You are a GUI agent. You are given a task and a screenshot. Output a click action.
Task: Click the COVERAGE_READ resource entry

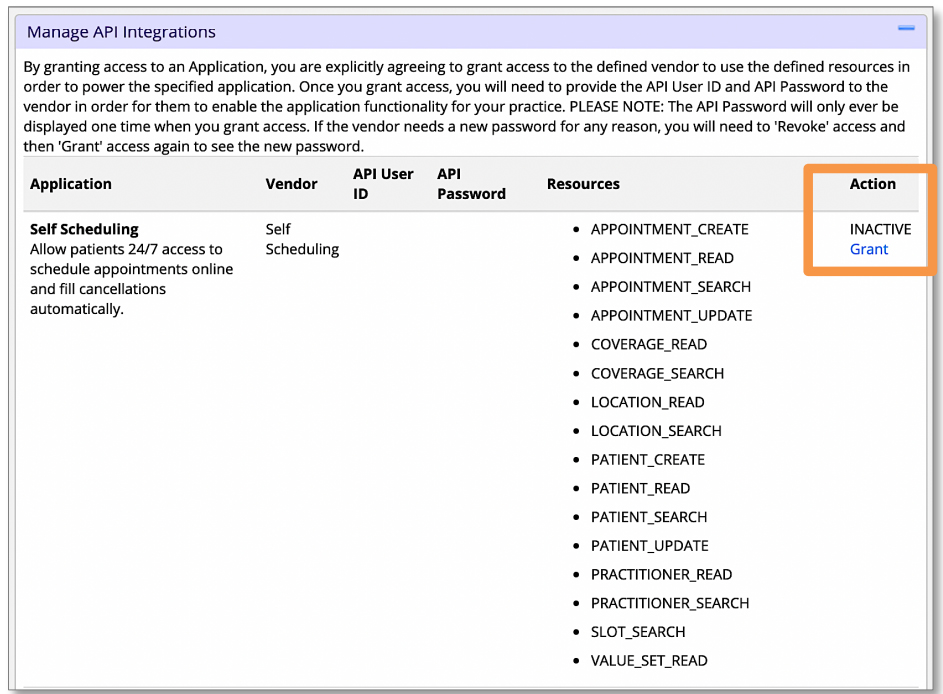(x=648, y=344)
